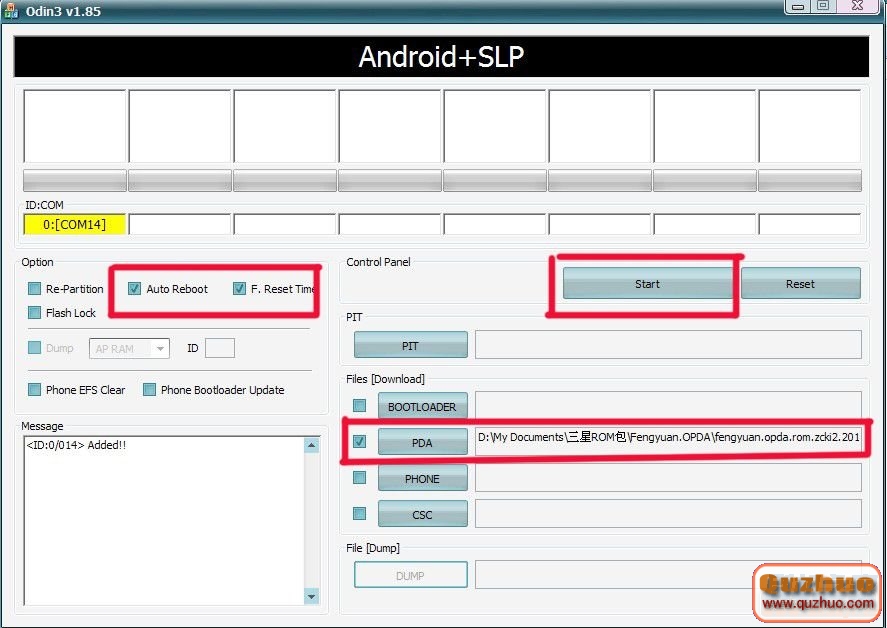Viewport: 887px width, 628px height.
Task: Select the yellow 0:[COM14] port box
Action: tap(75, 224)
